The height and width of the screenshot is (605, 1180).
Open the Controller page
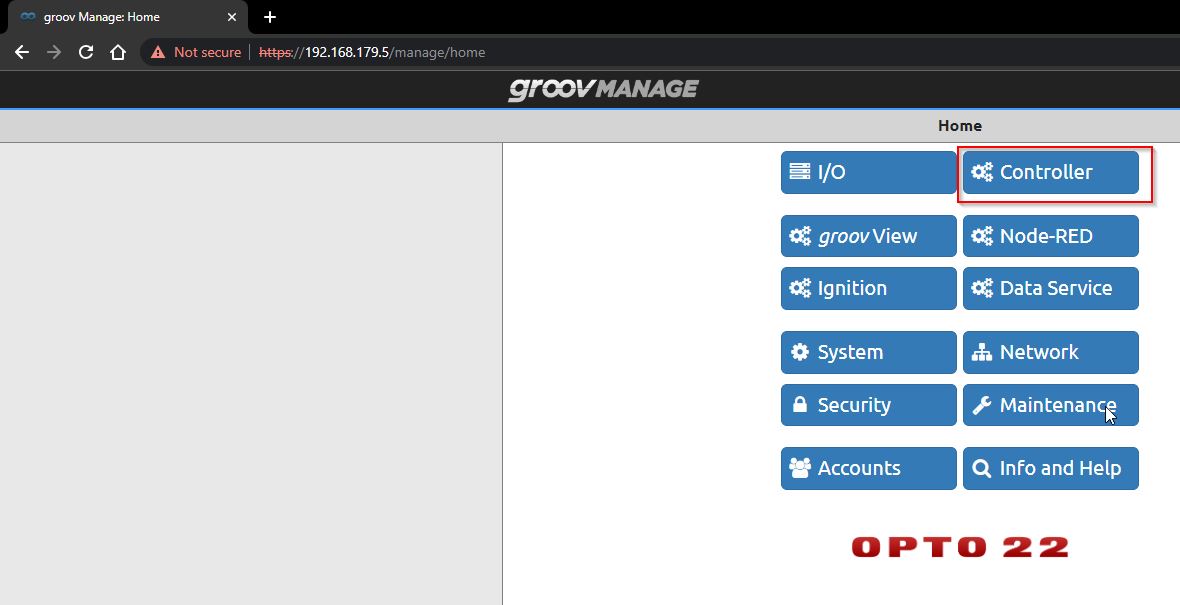click(1051, 172)
